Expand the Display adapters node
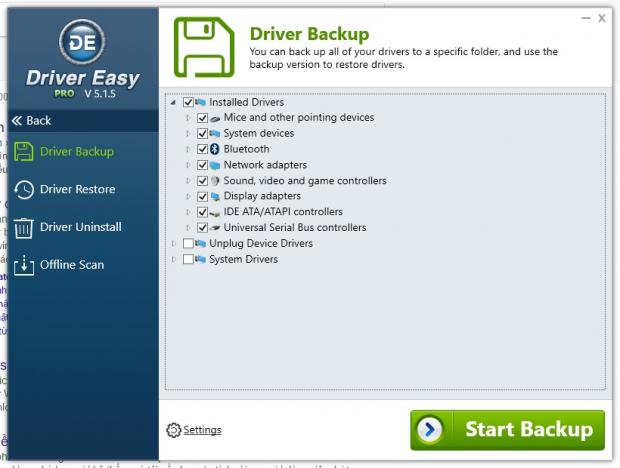 tap(188, 196)
